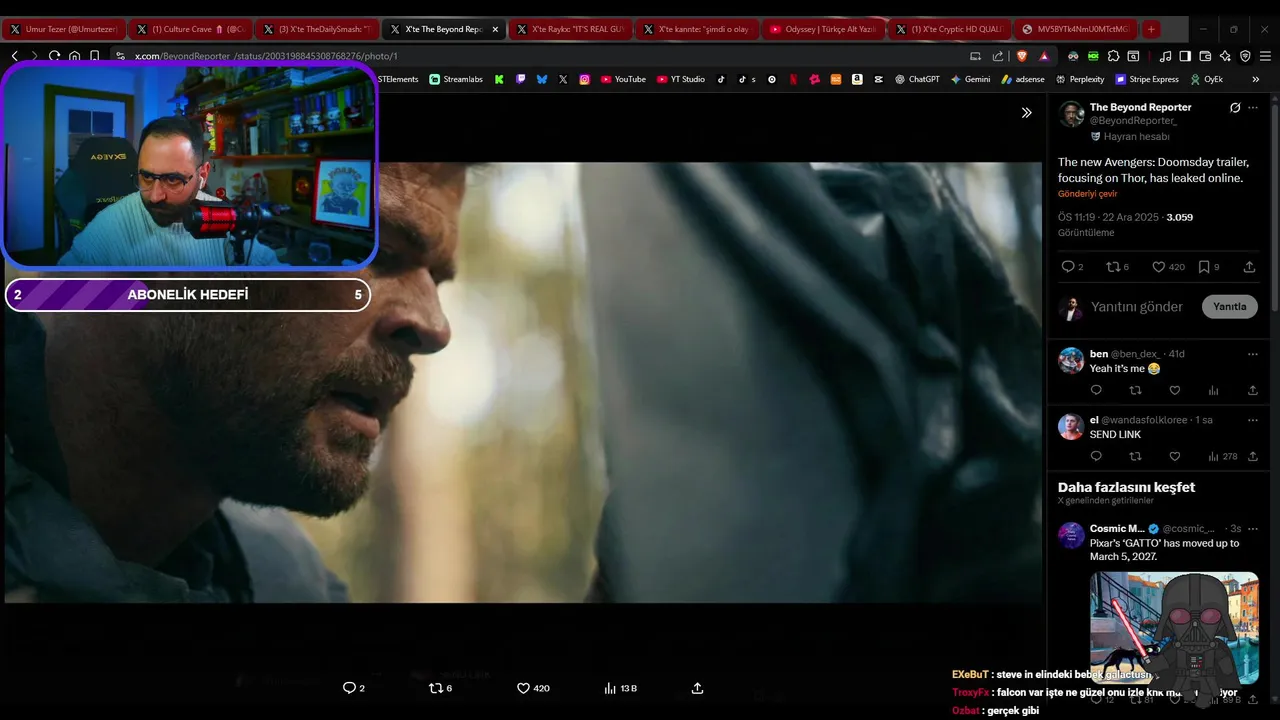Focus the Yanıtını gönder reply field
The height and width of the screenshot is (720, 1280).
coord(1137,307)
